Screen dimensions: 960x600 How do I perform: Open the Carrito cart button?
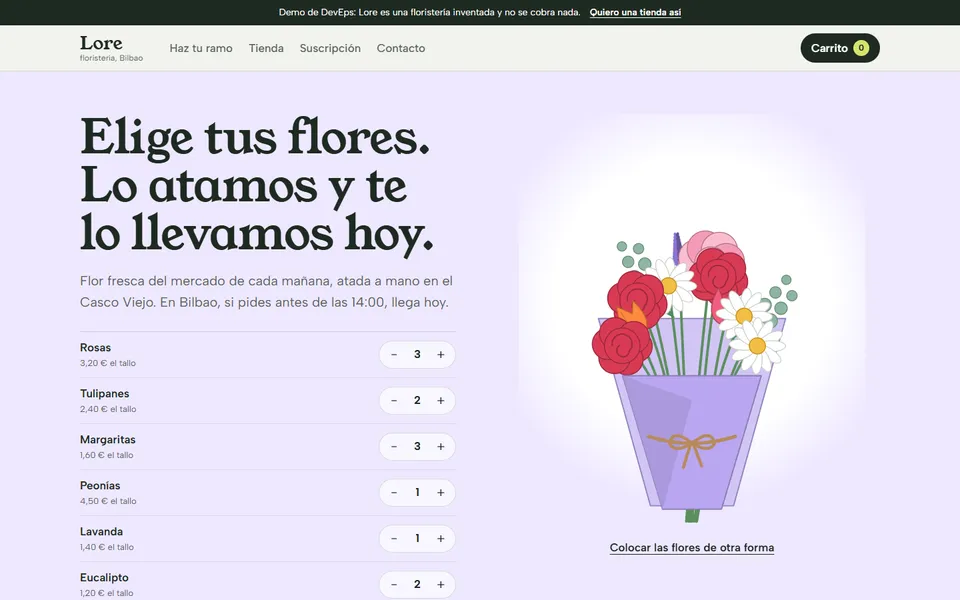[x=839, y=48]
